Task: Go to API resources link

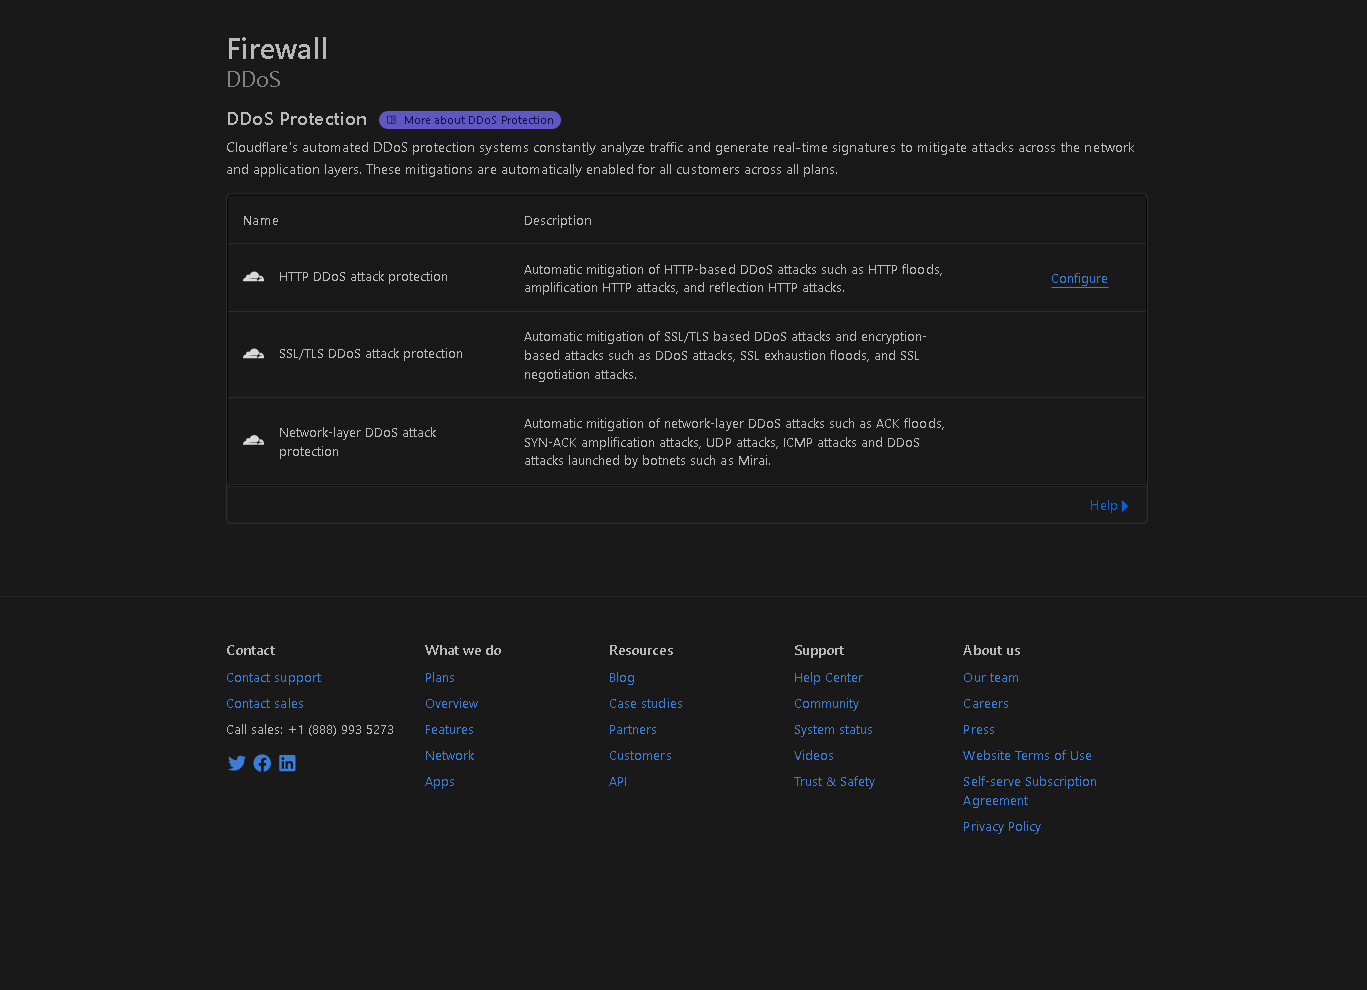Action: coord(618,782)
